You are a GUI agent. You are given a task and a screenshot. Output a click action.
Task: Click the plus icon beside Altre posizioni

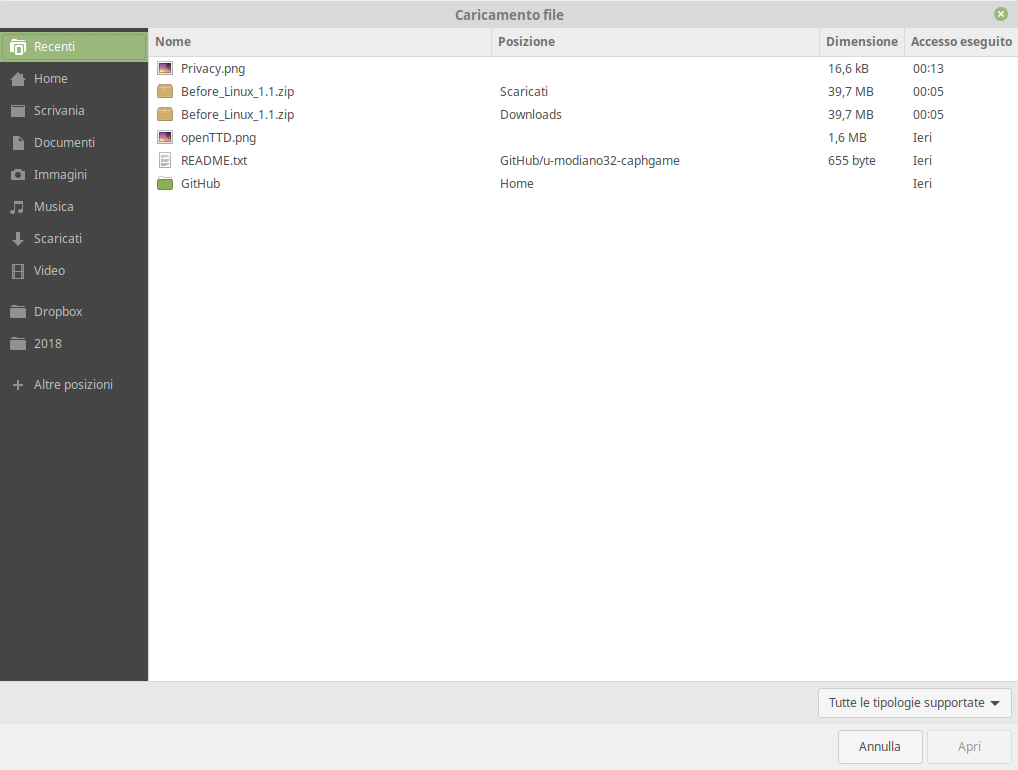[18, 385]
